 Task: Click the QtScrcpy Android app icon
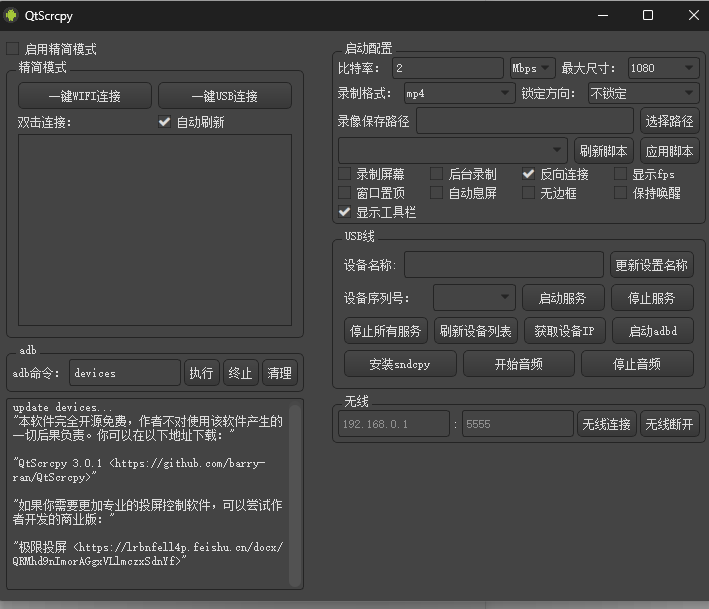pos(10,15)
